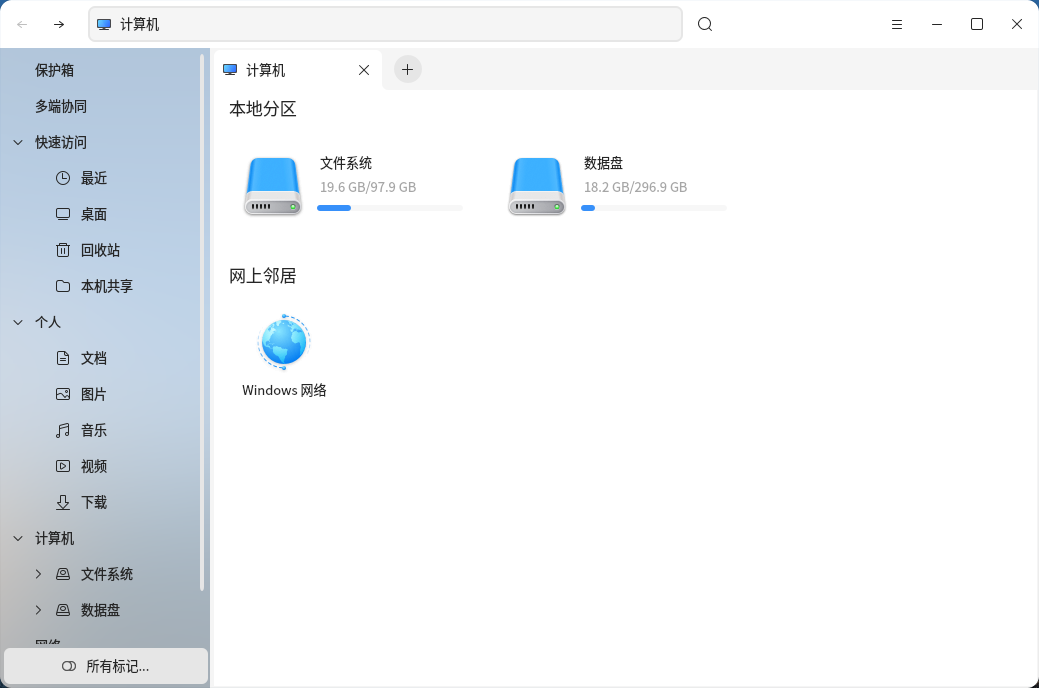Click the video icon for 视频

coord(63,466)
